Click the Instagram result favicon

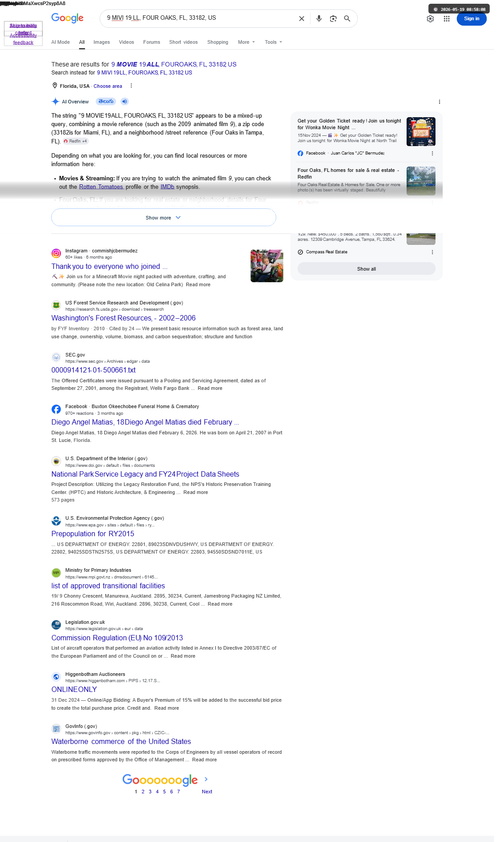coord(56,253)
